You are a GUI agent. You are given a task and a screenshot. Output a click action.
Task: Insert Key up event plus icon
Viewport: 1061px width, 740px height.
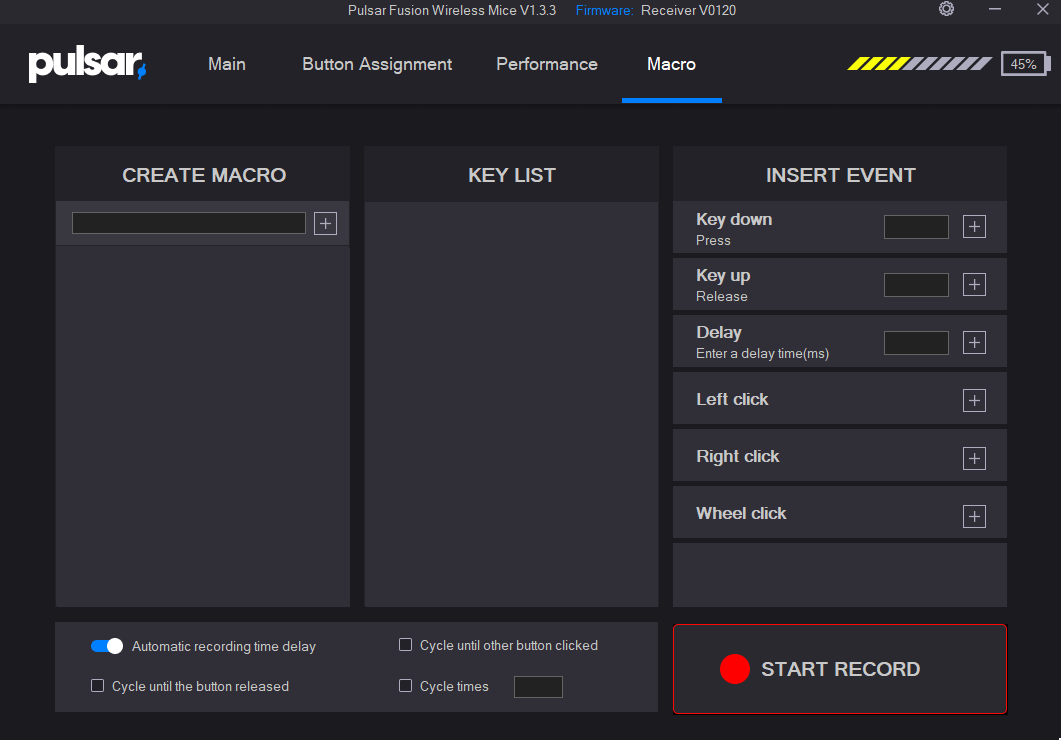coord(974,284)
